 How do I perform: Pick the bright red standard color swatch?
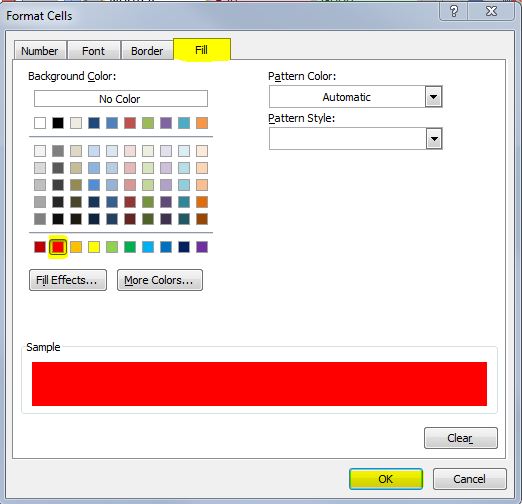(58, 247)
